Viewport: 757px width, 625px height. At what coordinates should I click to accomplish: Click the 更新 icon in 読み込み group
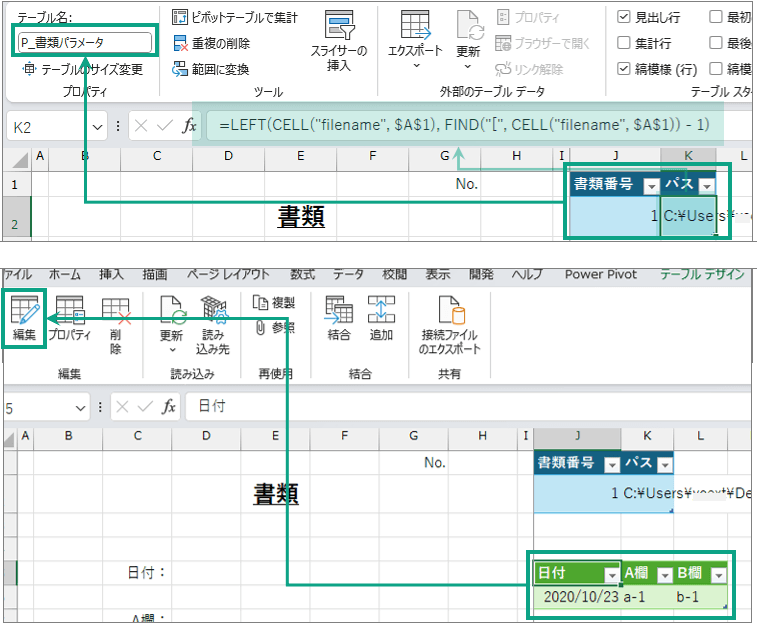click(172, 310)
